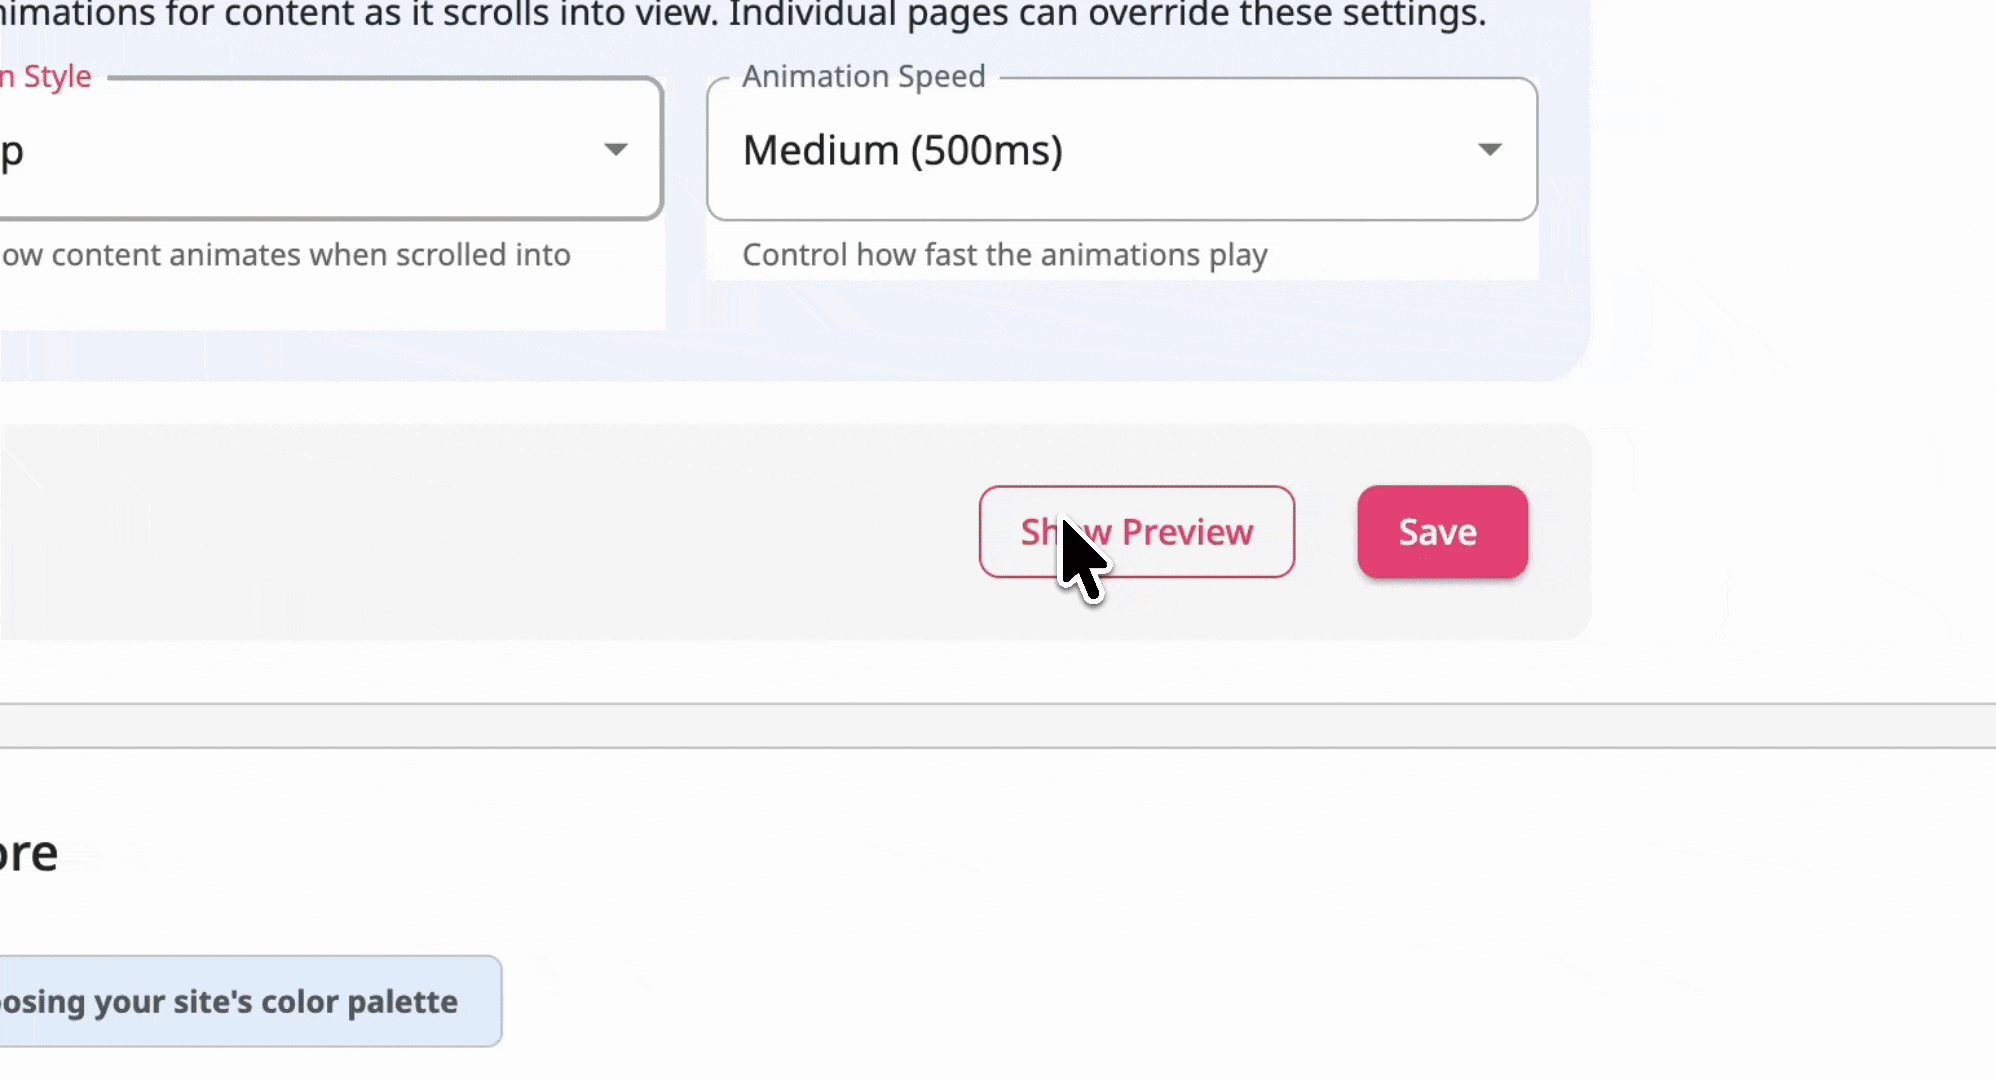Click the heading ending in "ore"
Image resolution: width=1996 pixels, height=1080 pixels.
tap(29, 854)
